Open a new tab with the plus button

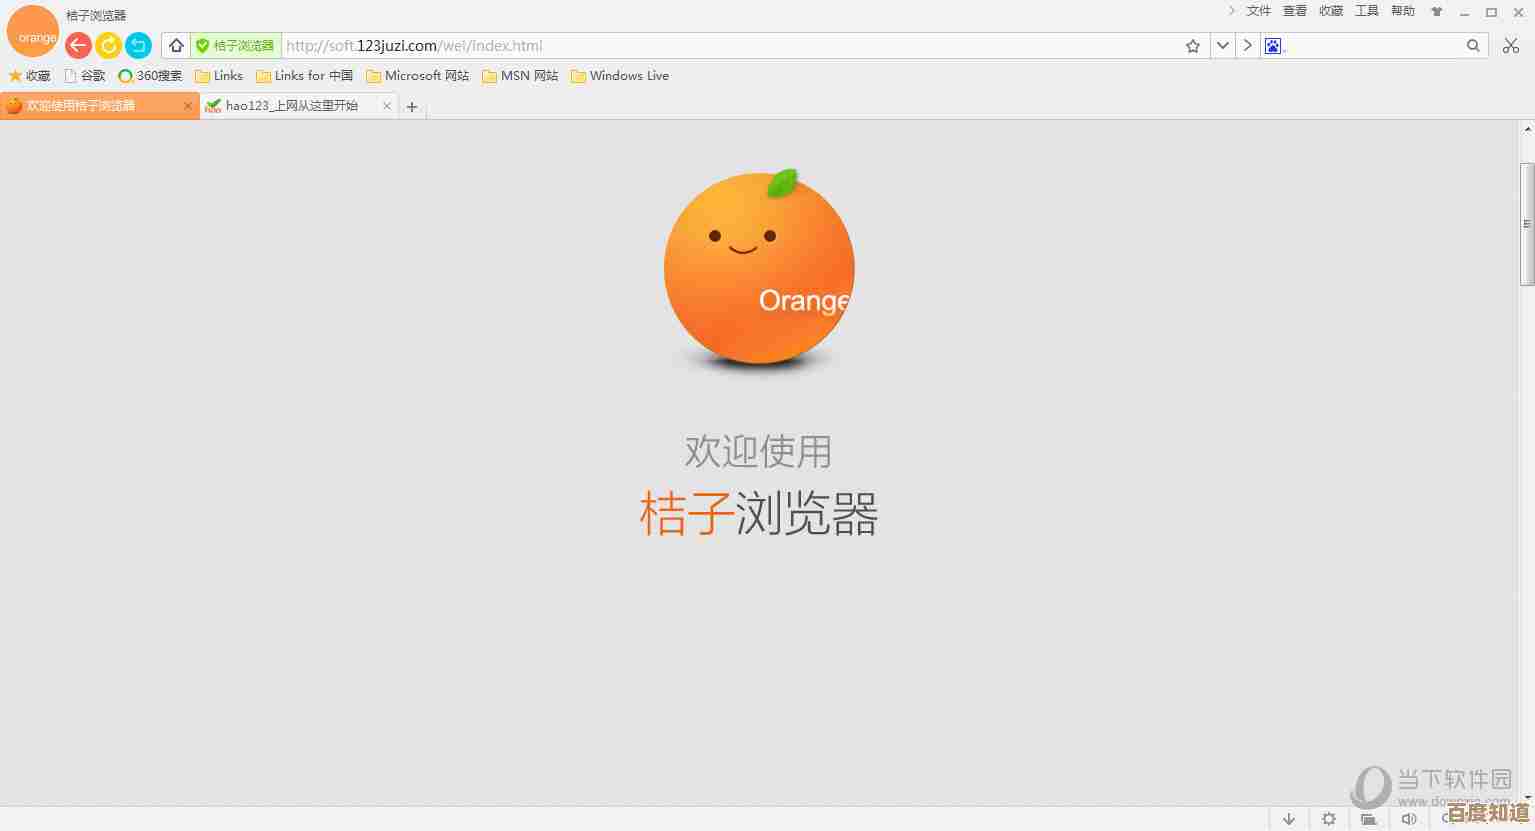coord(411,105)
